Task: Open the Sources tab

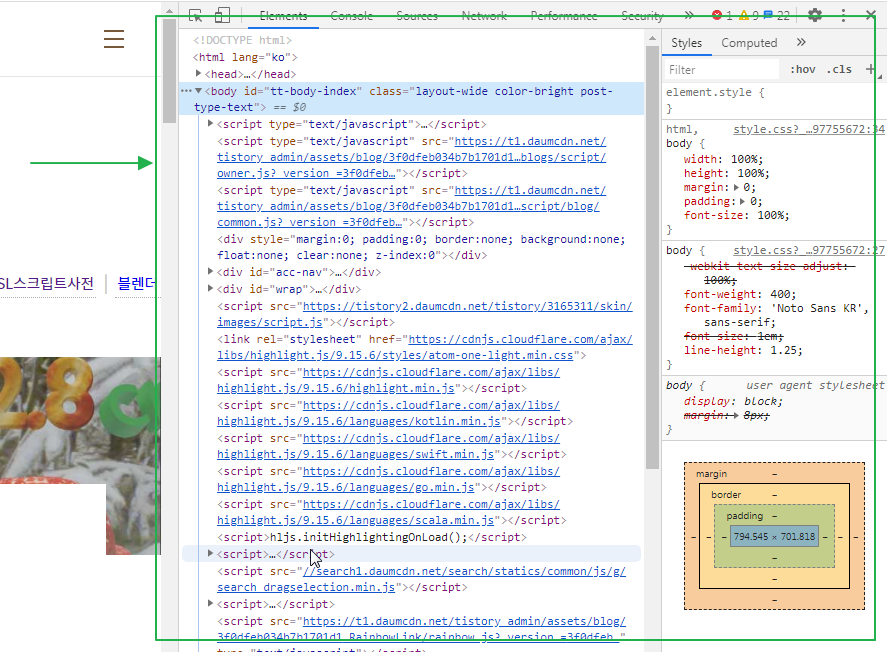Action: pos(417,16)
